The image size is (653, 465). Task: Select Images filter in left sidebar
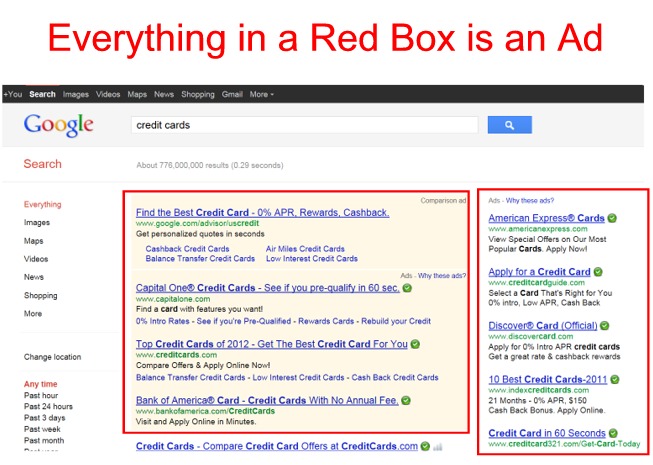[x=37, y=223]
